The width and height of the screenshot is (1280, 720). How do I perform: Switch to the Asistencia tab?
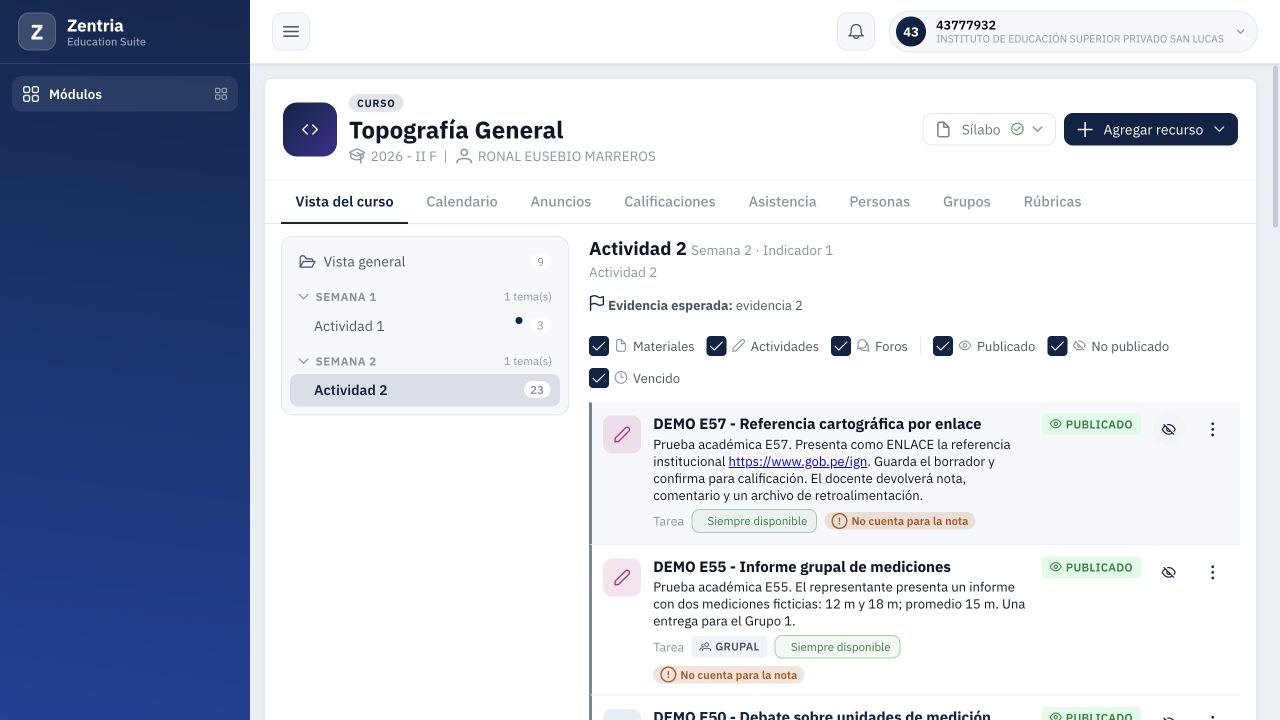click(782, 201)
